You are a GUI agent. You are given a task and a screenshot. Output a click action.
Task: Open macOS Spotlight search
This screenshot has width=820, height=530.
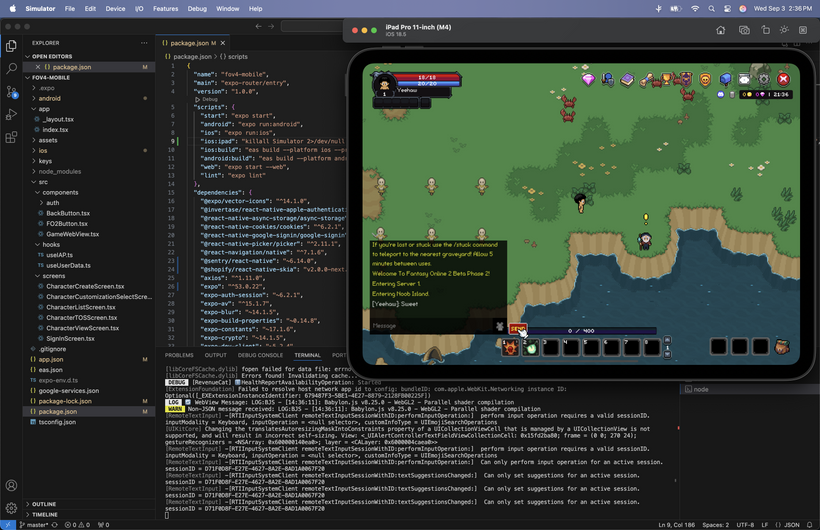712,9
